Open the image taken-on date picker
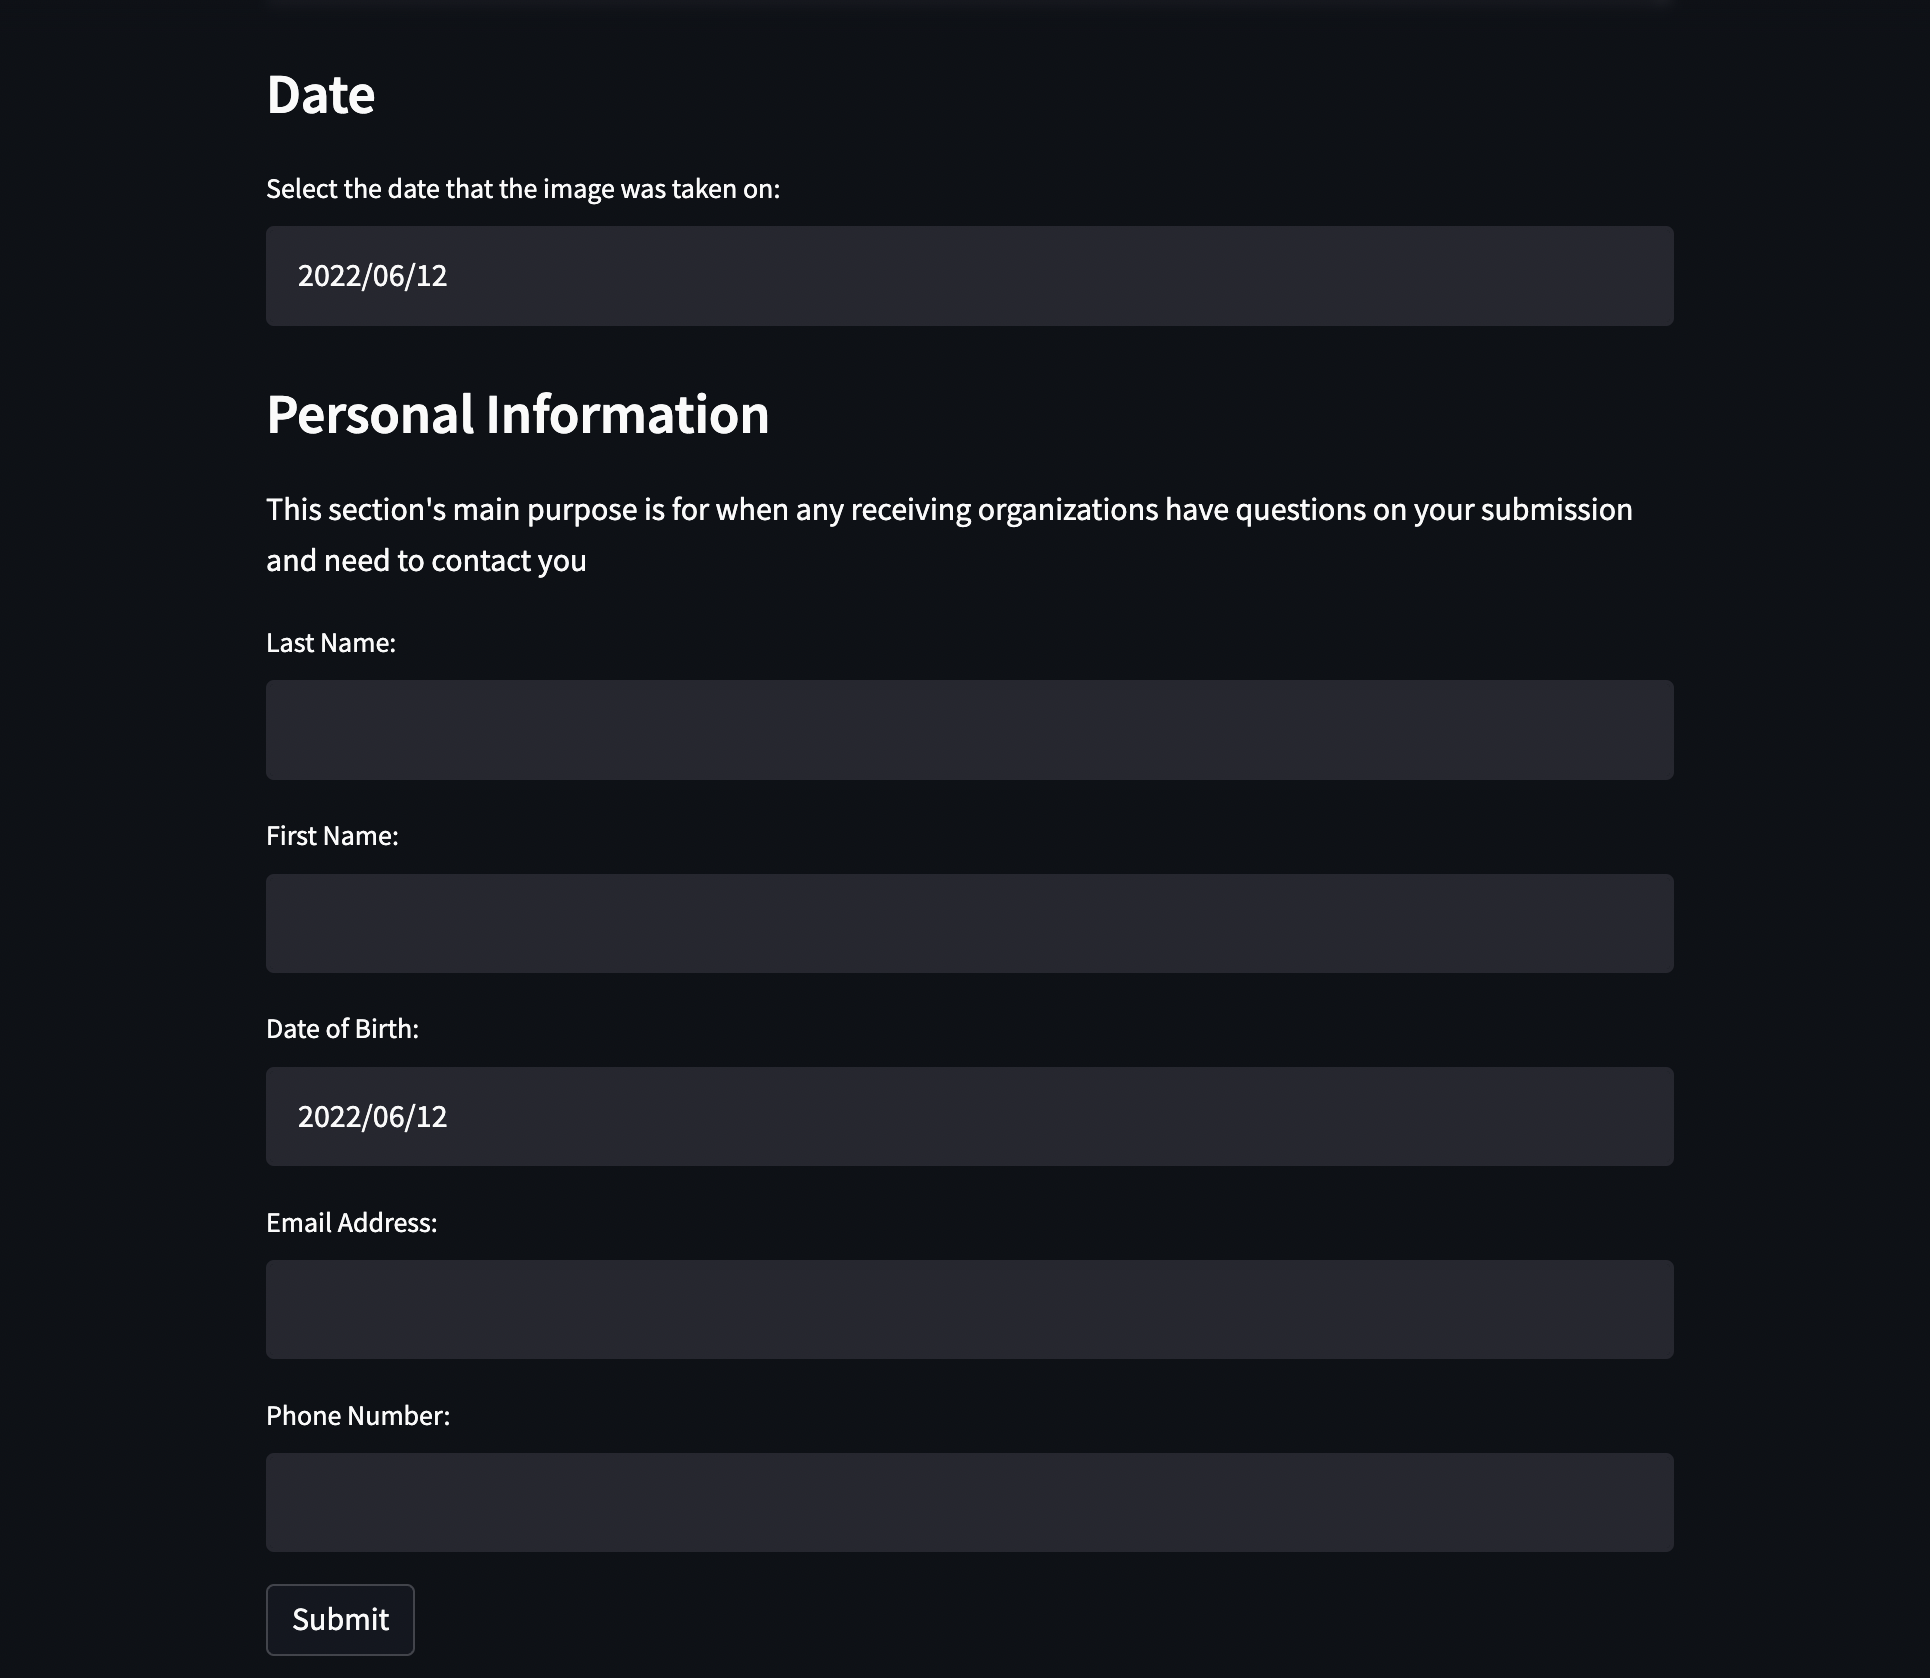1930x1678 pixels. 969,276
